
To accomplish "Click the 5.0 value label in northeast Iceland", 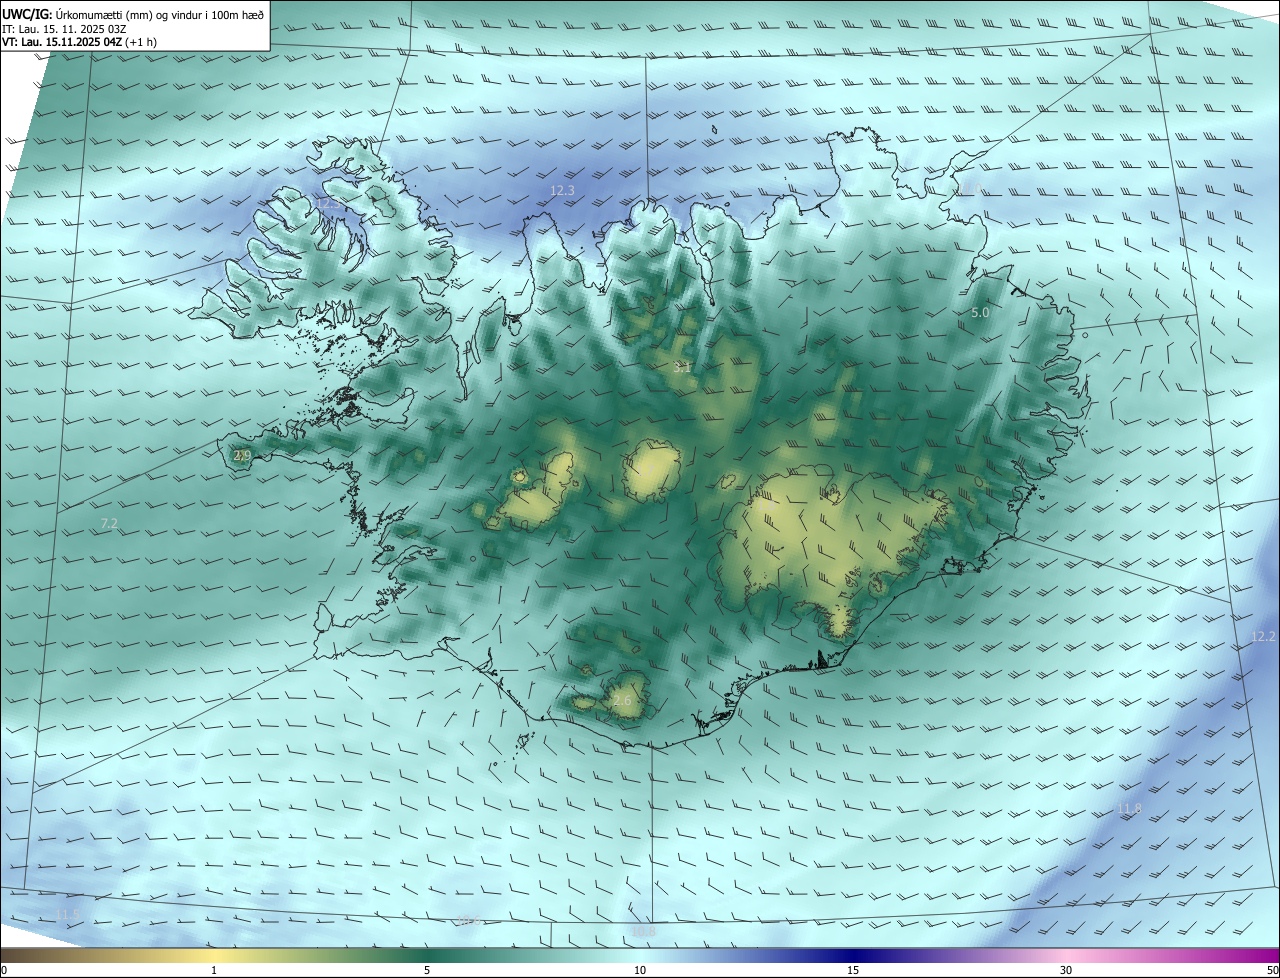I will click(x=980, y=313).
